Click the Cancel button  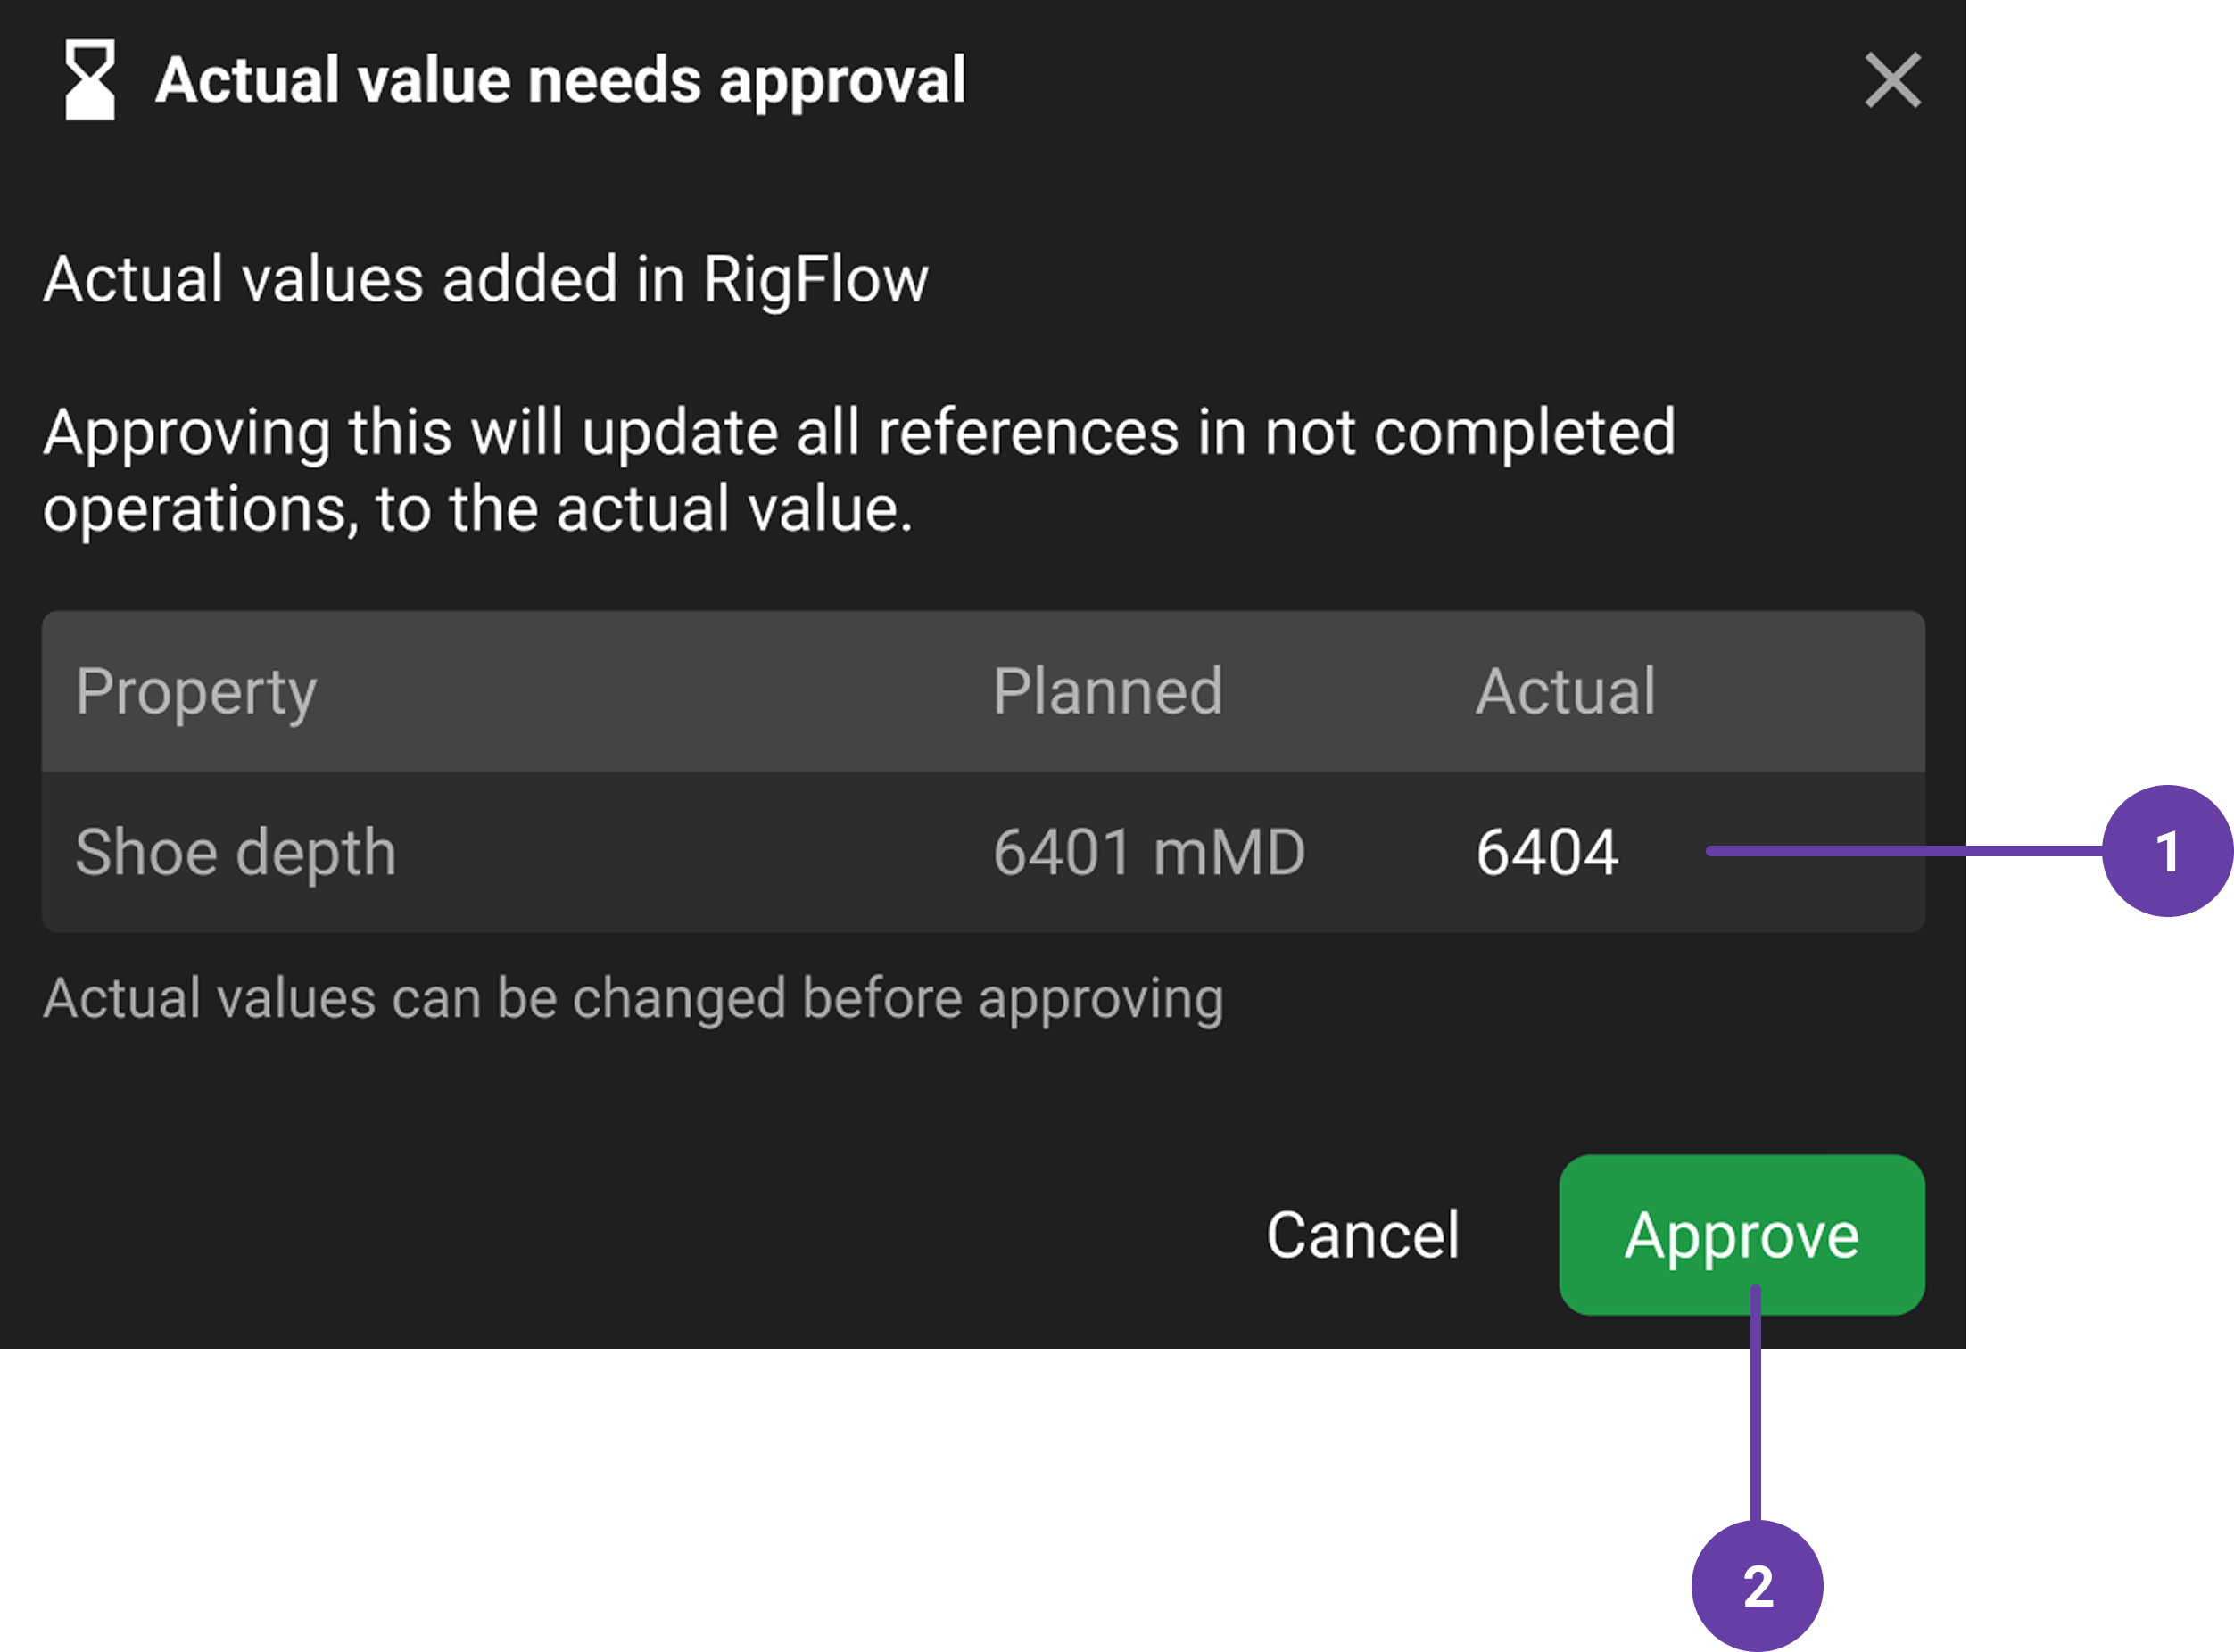click(1363, 1235)
